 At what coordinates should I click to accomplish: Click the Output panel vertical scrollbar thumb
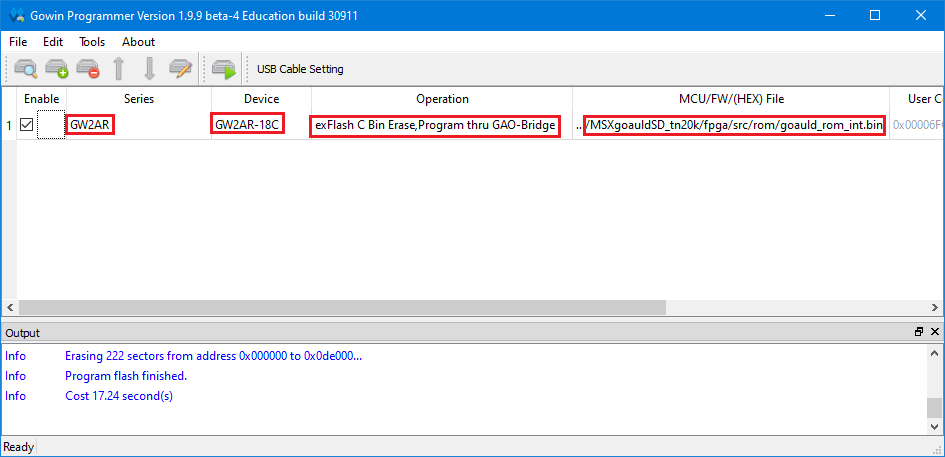[934, 408]
